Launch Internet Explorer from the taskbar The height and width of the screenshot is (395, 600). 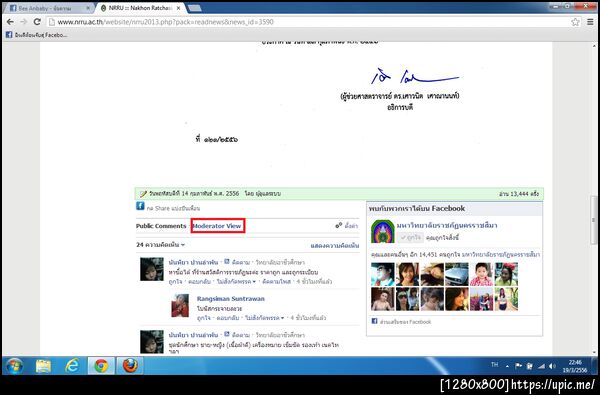(x=72, y=366)
